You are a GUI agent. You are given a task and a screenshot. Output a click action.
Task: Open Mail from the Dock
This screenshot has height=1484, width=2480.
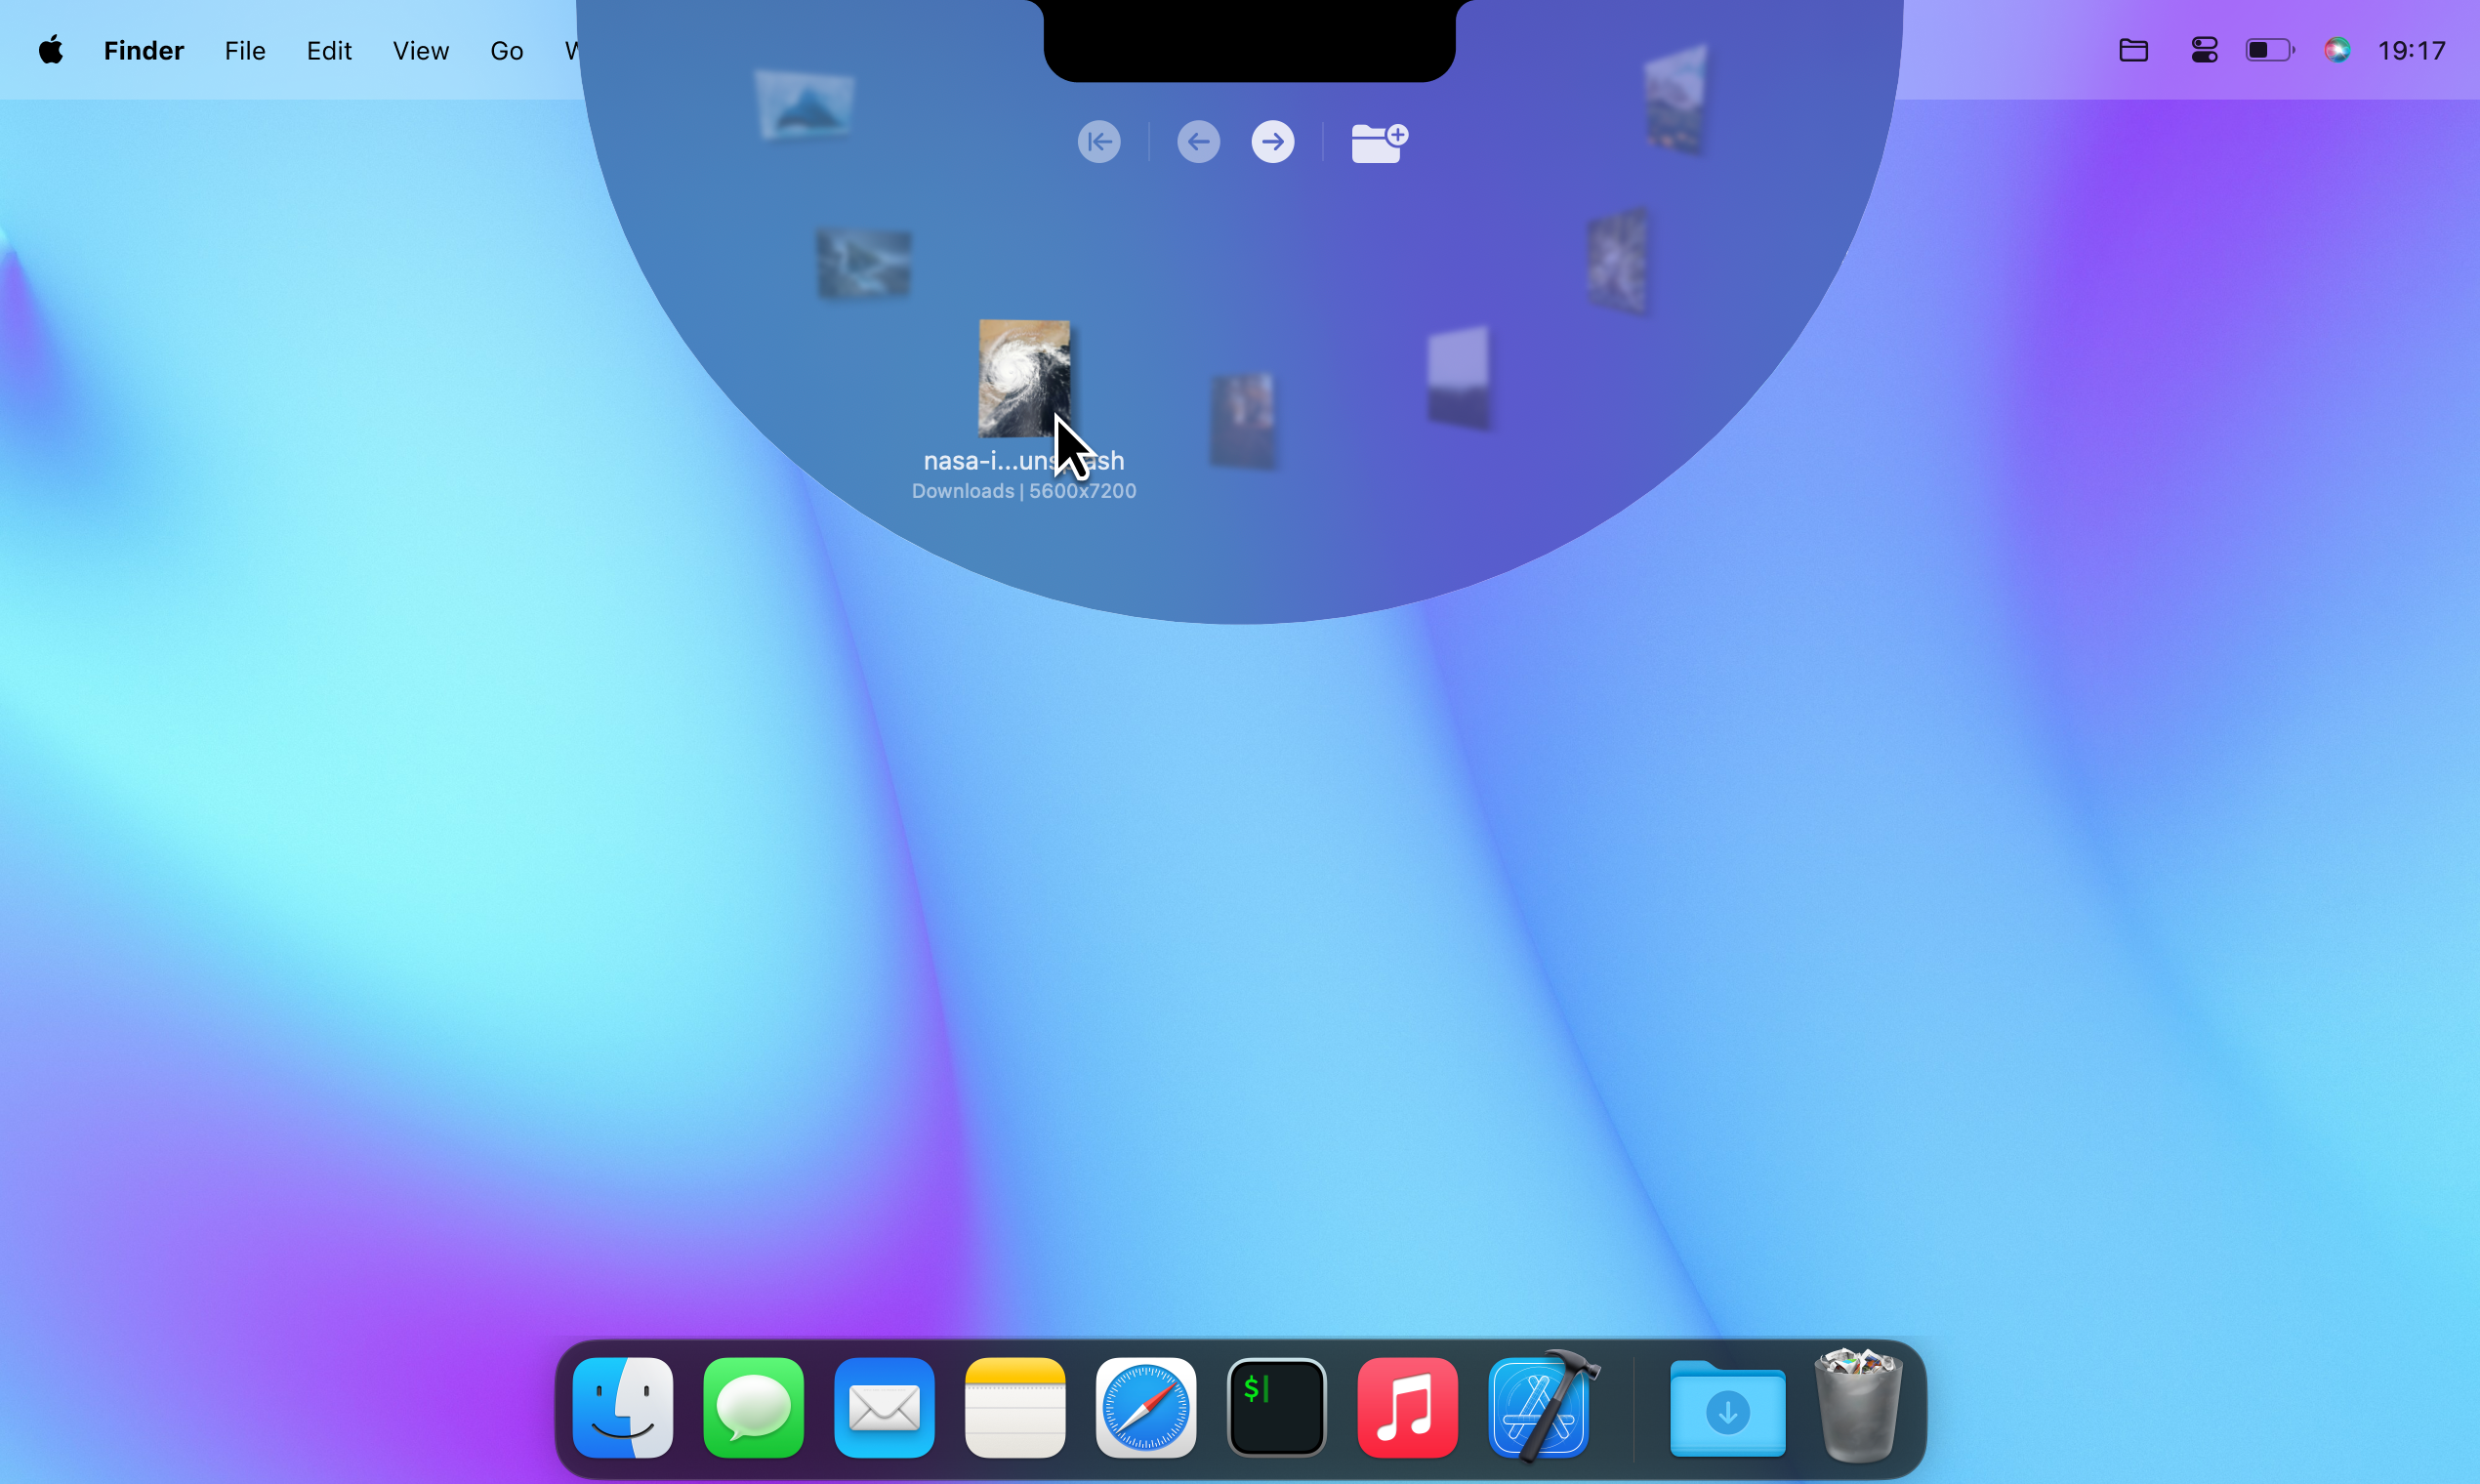click(884, 1407)
